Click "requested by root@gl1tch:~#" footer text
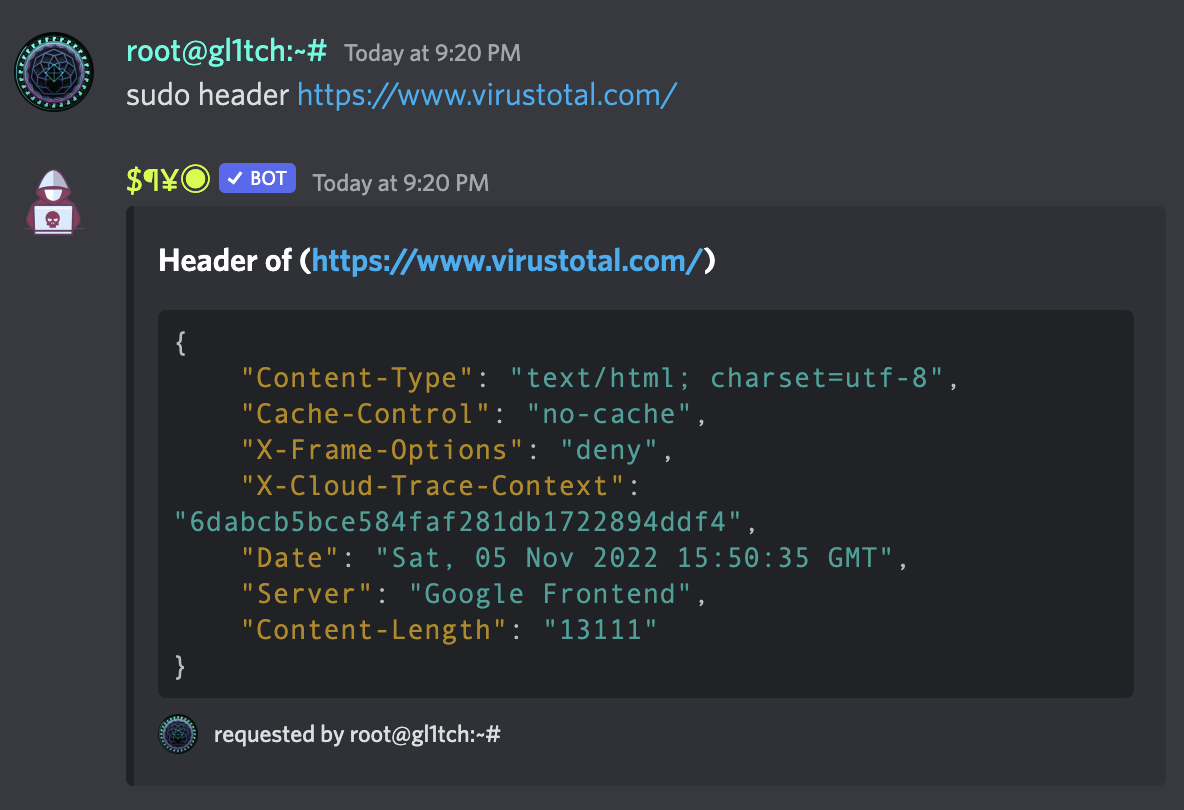The image size is (1184, 810). [357, 735]
